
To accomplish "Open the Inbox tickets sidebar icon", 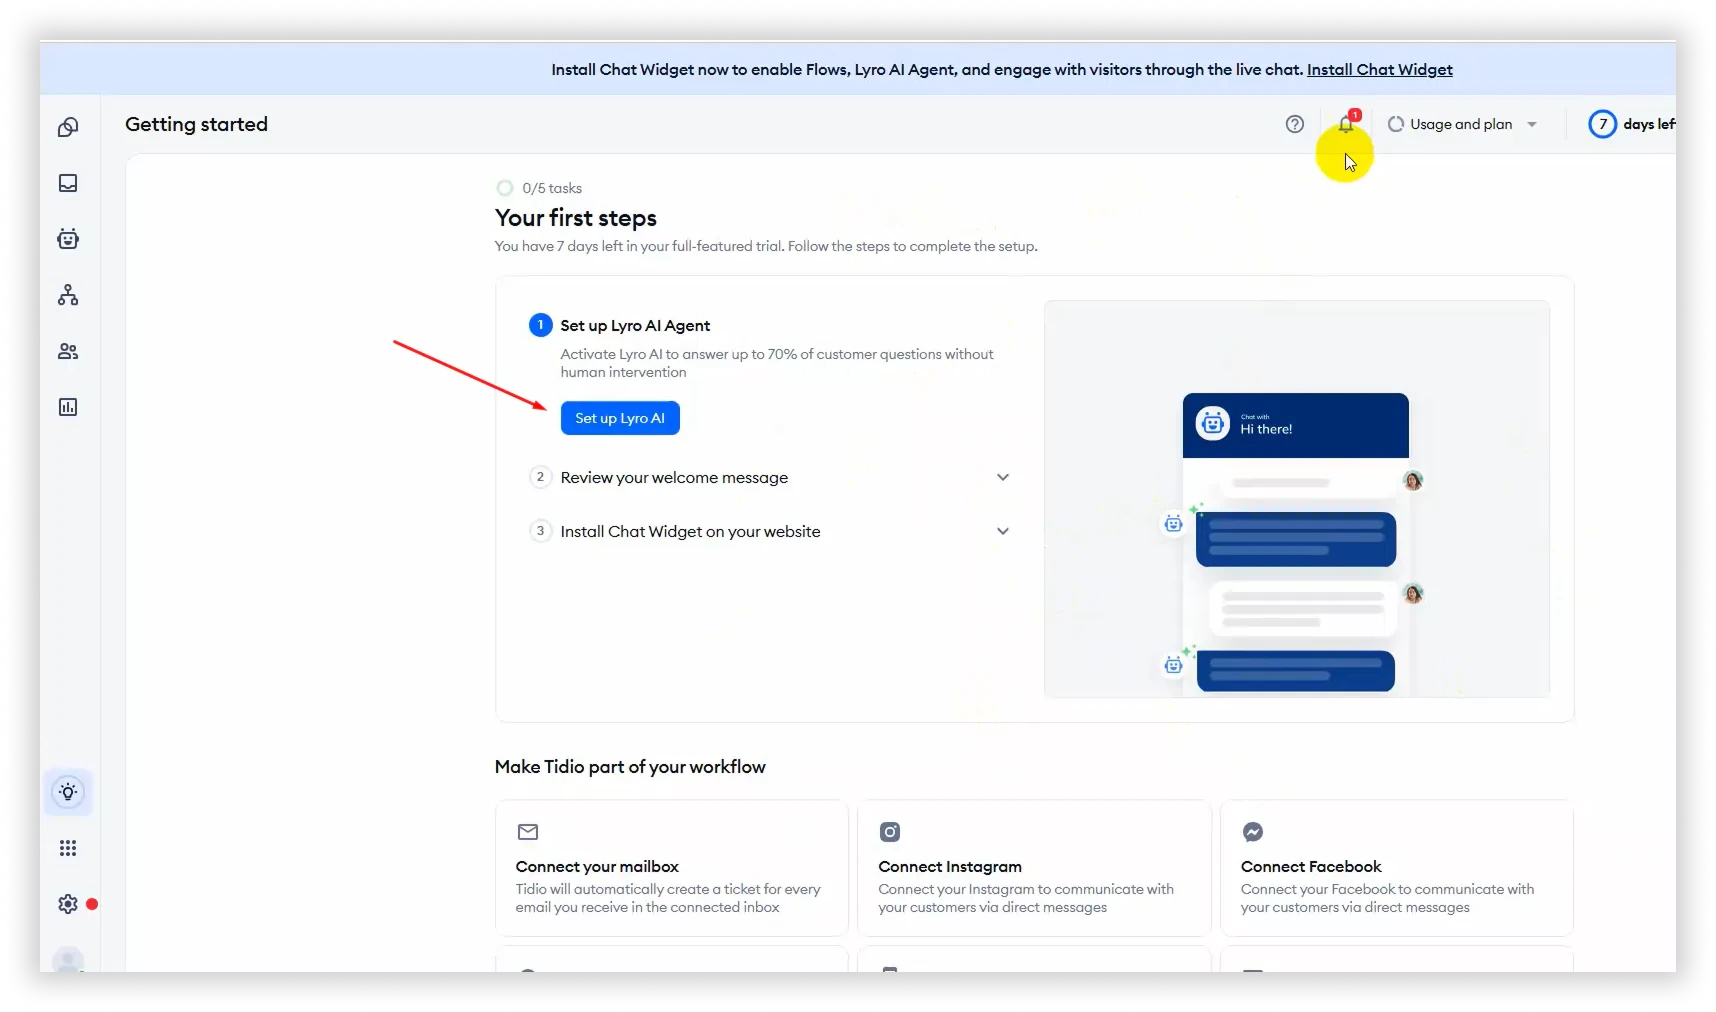I will pos(68,183).
